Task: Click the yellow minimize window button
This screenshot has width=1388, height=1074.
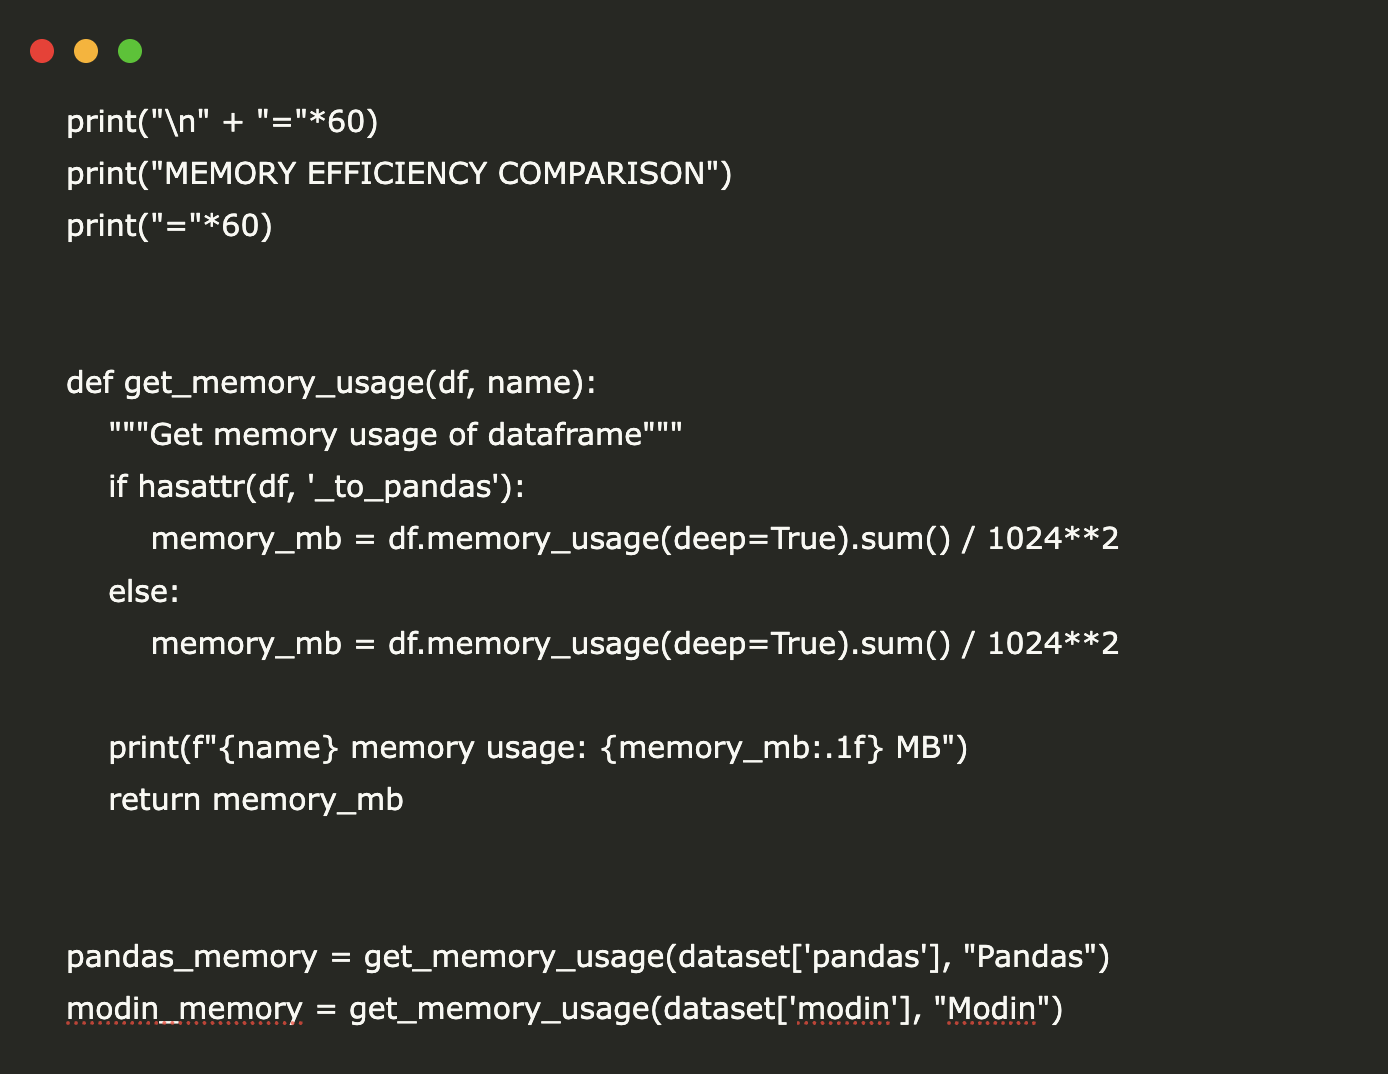Action: (x=86, y=51)
